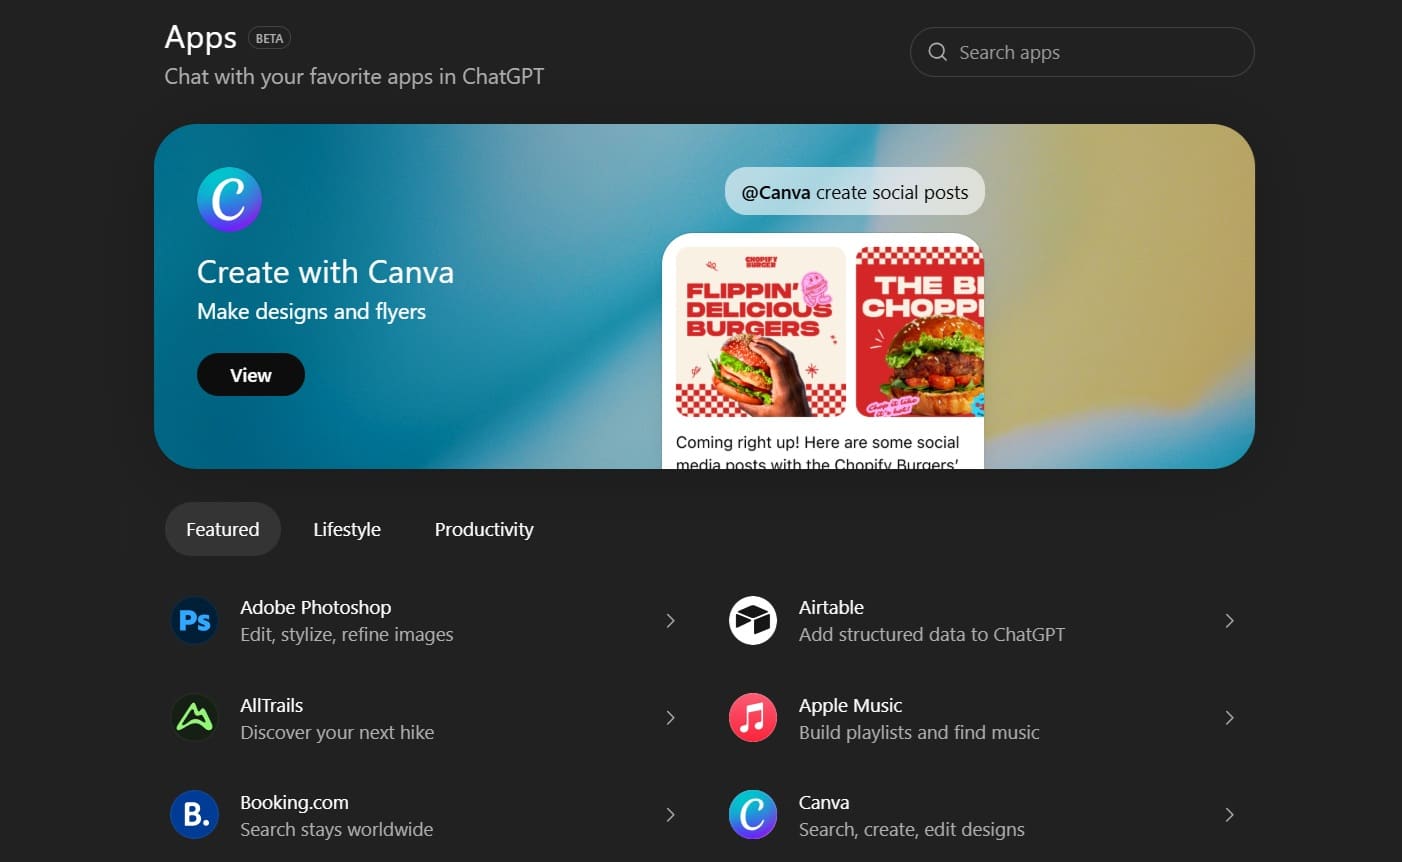
Task: Click the Canva icon in the app list
Action: pyautogui.click(x=753, y=814)
